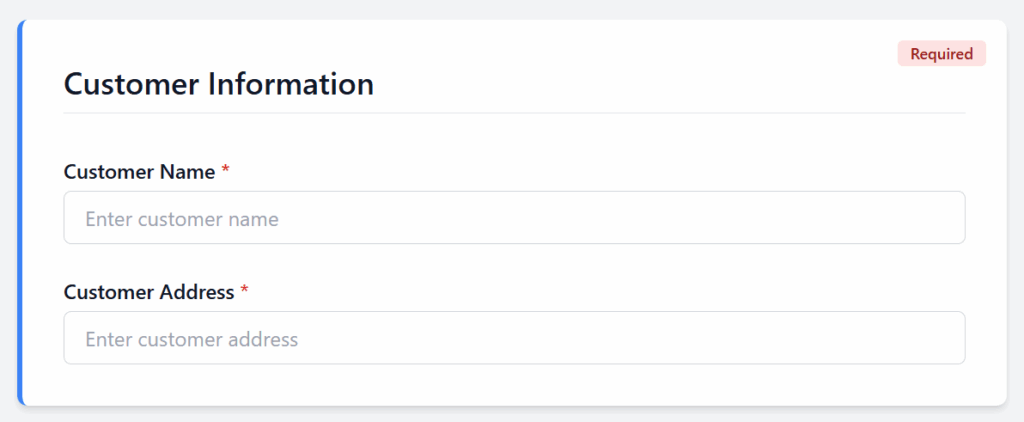
Task: Click "Customer" in the Customer Address label
Action: tap(109, 292)
